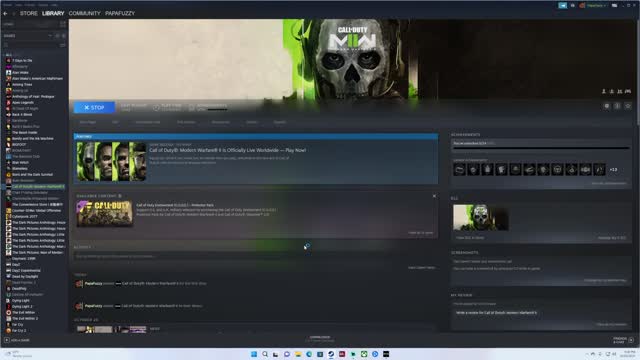The height and width of the screenshot is (360, 640).
Task: Open the COMMUNITY tab
Action: tap(84, 13)
